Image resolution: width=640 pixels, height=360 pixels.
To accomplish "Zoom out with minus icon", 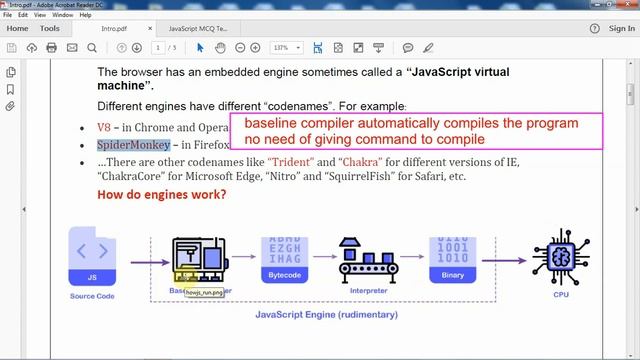I will click(240, 48).
